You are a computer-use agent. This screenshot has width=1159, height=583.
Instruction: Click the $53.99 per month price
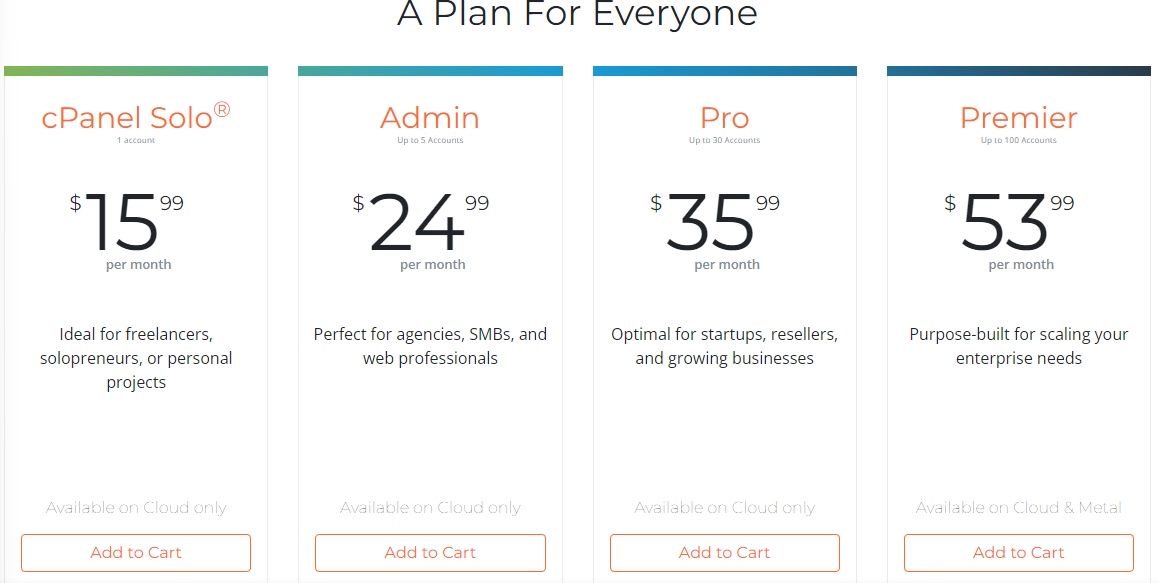tap(1006, 223)
